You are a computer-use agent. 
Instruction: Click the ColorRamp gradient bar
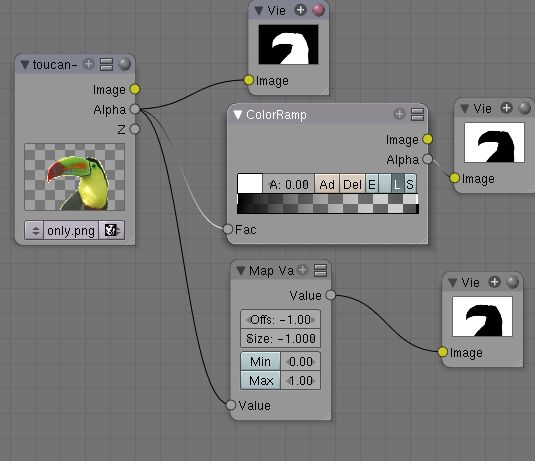click(328, 204)
